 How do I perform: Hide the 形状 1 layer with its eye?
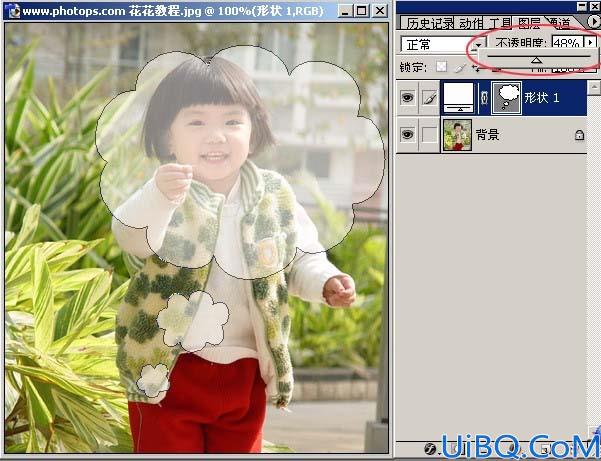[x=407, y=97]
